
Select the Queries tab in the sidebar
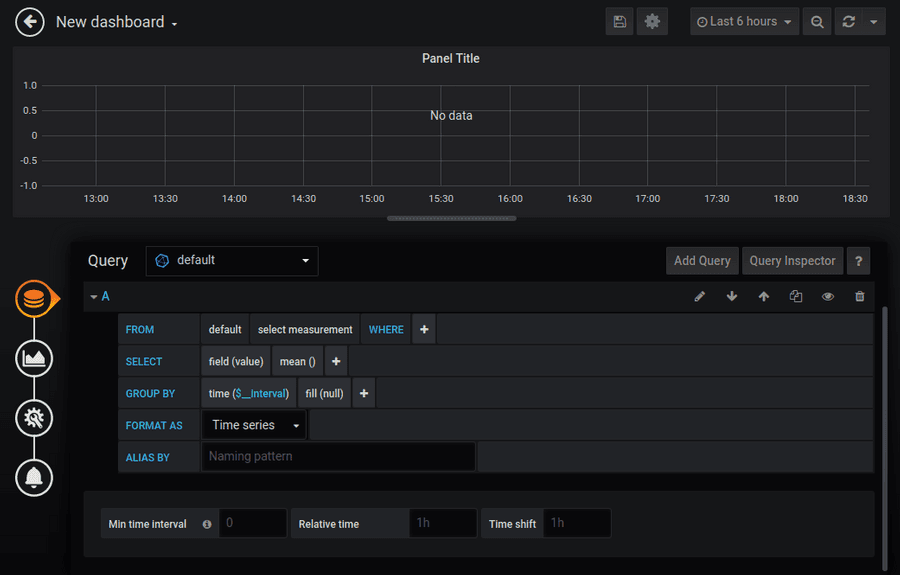[x=34, y=298]
